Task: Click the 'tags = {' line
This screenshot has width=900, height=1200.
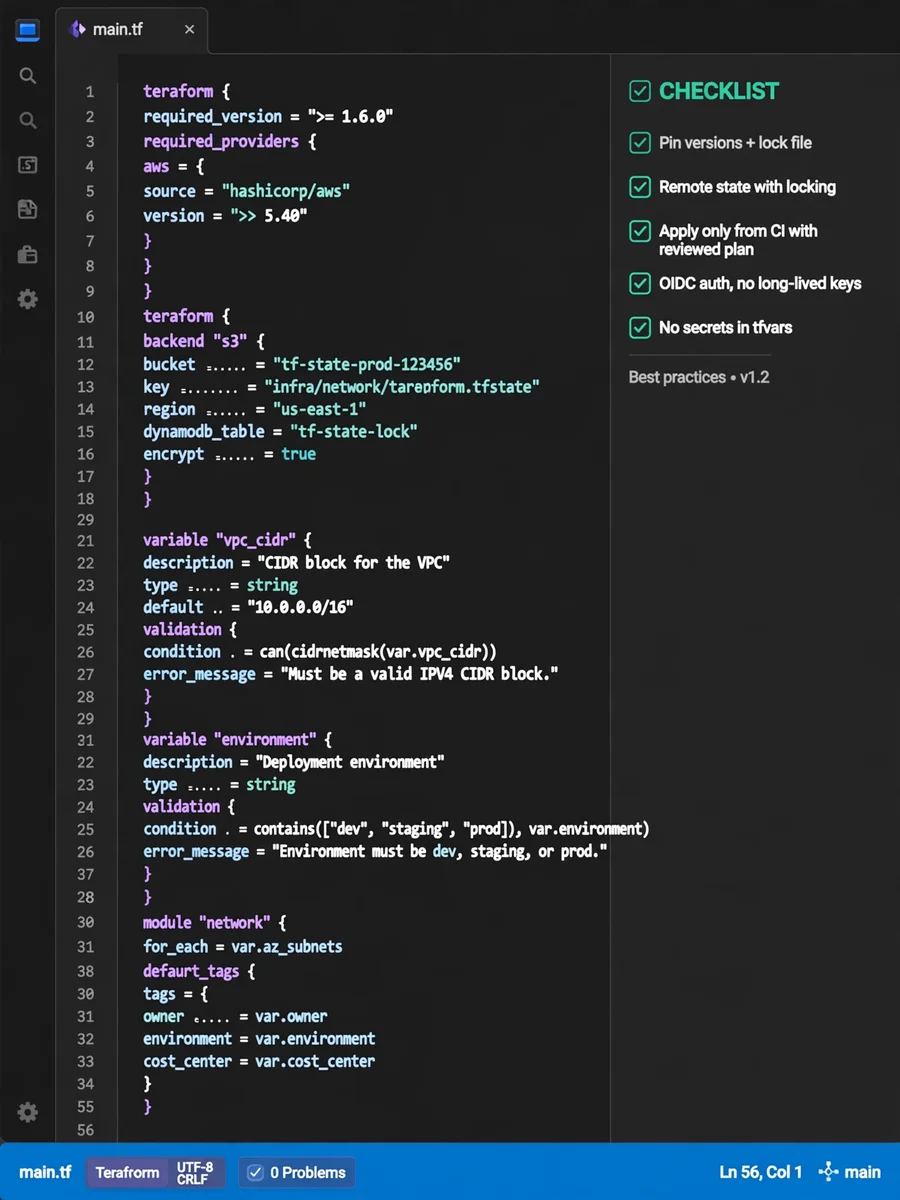Action: point(175,994)
